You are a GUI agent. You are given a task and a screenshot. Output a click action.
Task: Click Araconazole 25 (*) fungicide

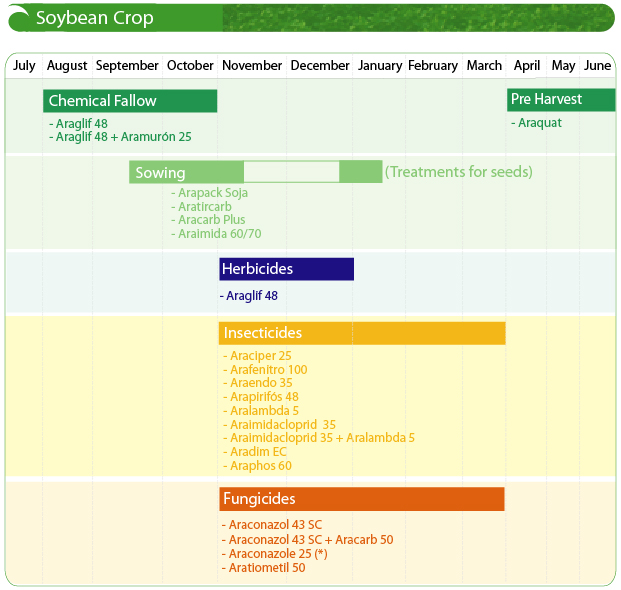[274, 554]
